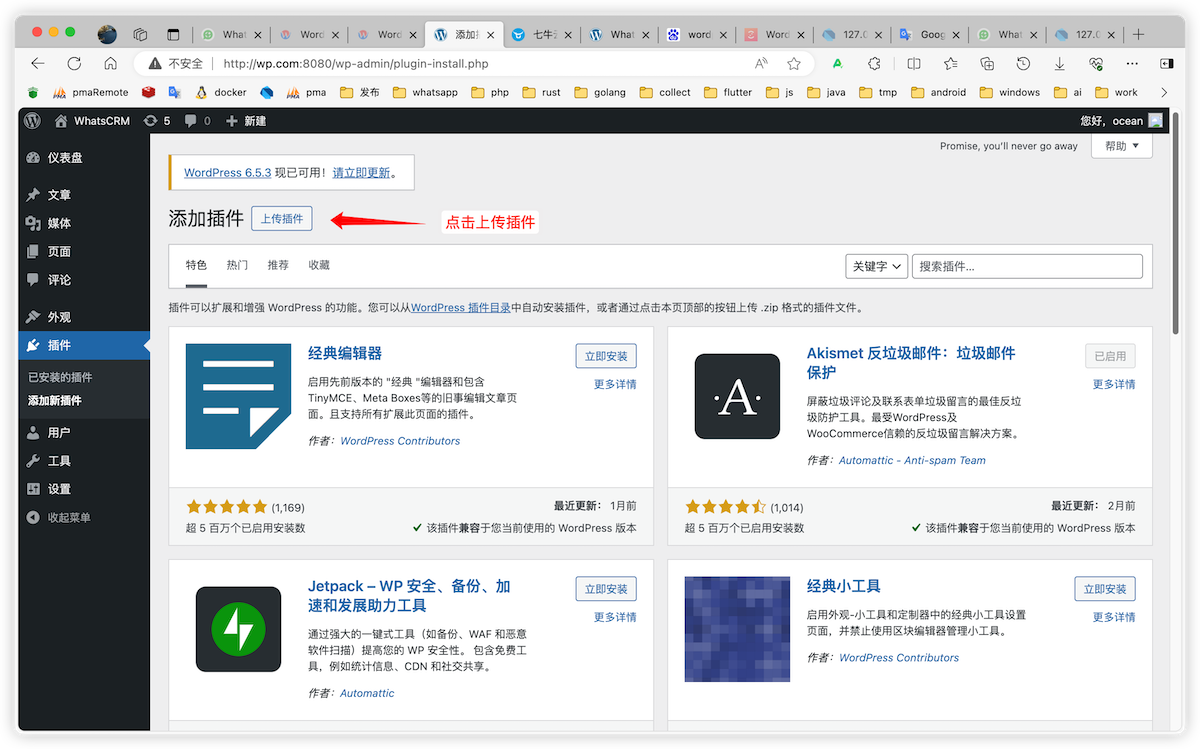This screenshot has width=1200, height=749.
Task: Open the 新建 menu in admin bar
Action: 246,120
